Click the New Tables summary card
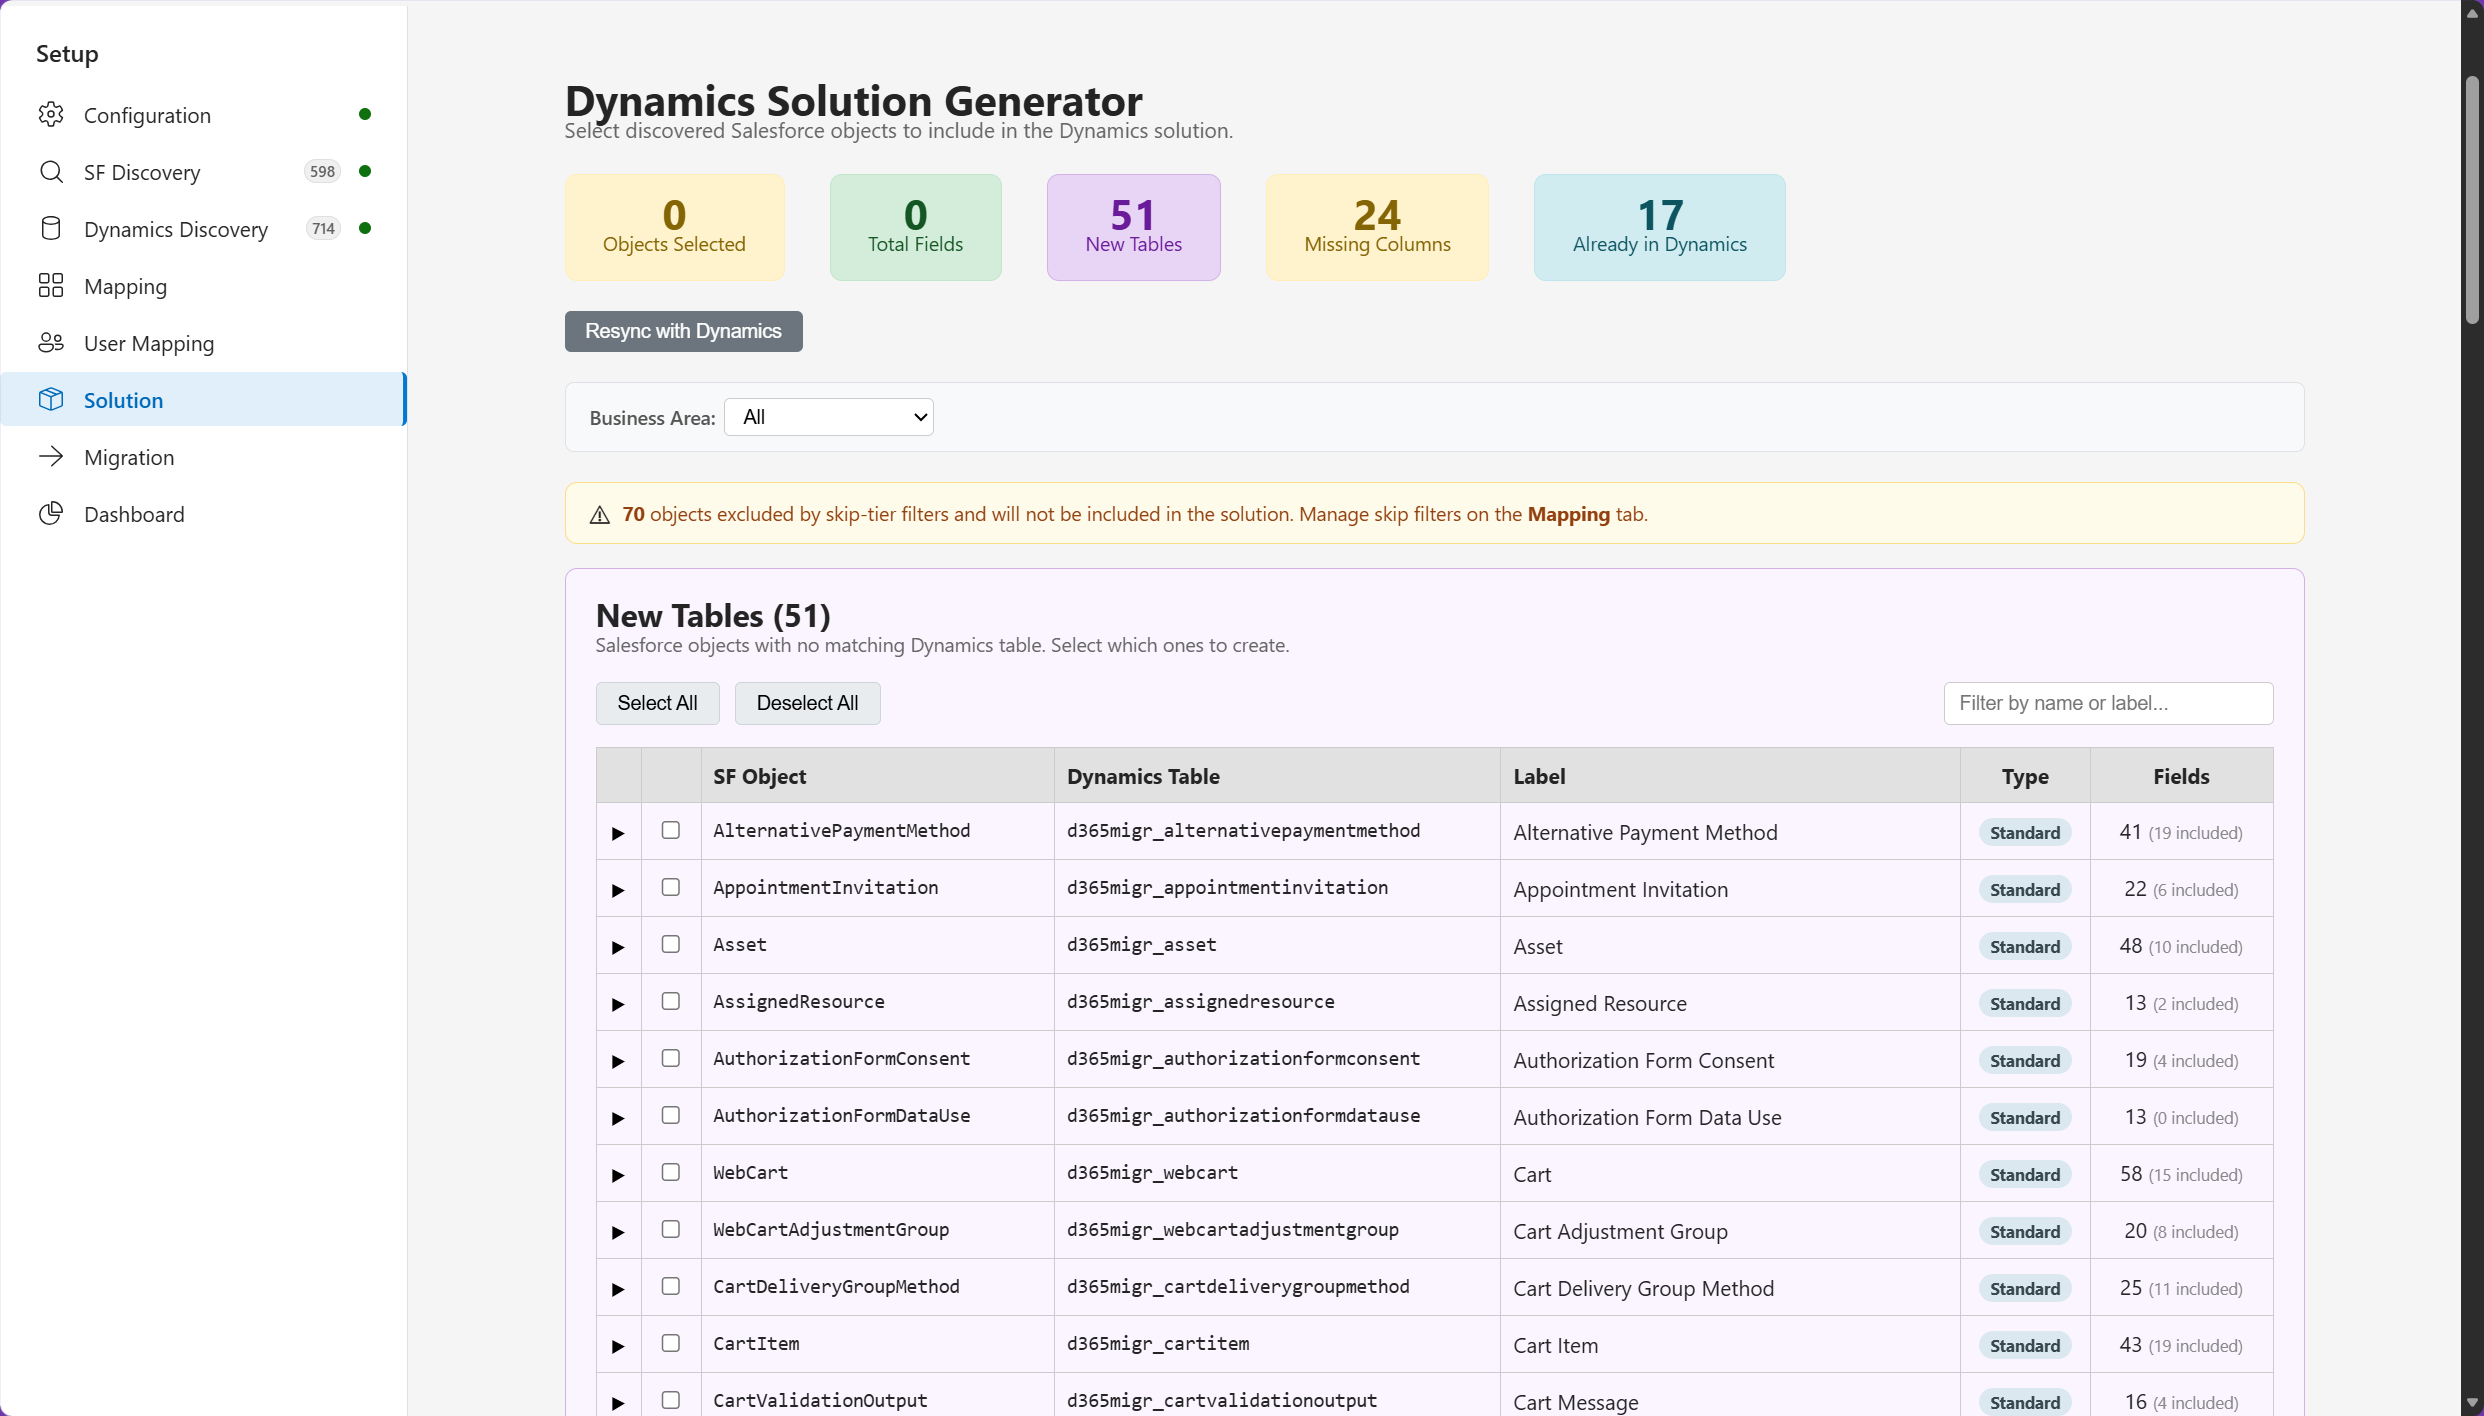This screenshot has width=2484, height=1416. tap(1133, 227)
